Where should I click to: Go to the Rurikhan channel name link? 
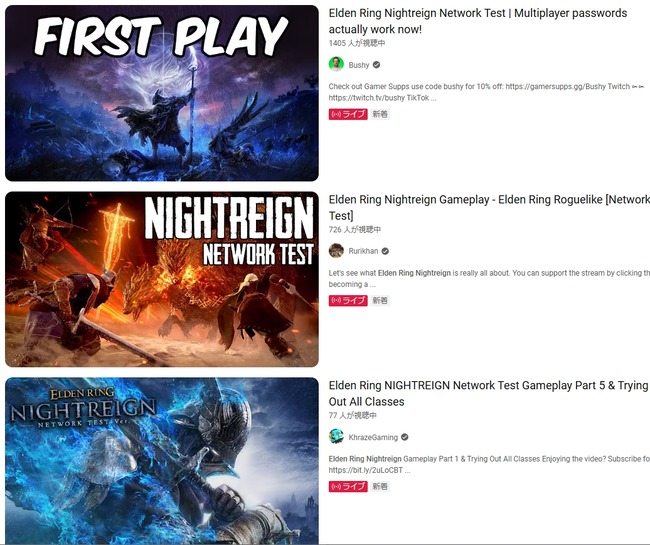coord(363,251)
